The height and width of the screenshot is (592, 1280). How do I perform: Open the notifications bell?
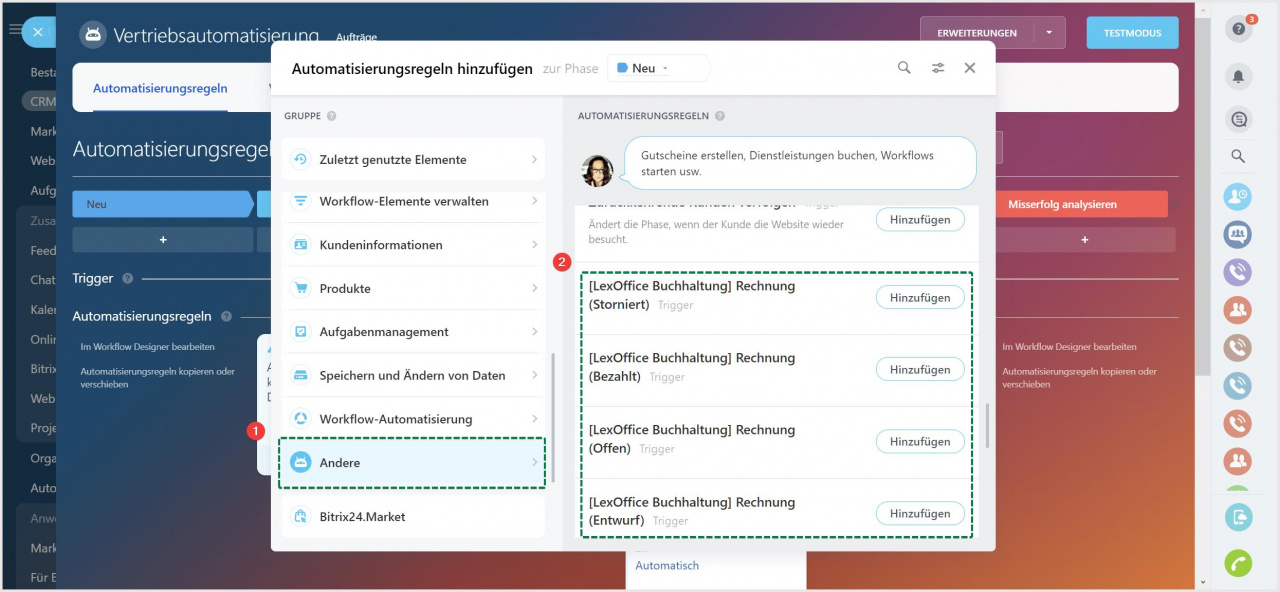click(1238, 76)
